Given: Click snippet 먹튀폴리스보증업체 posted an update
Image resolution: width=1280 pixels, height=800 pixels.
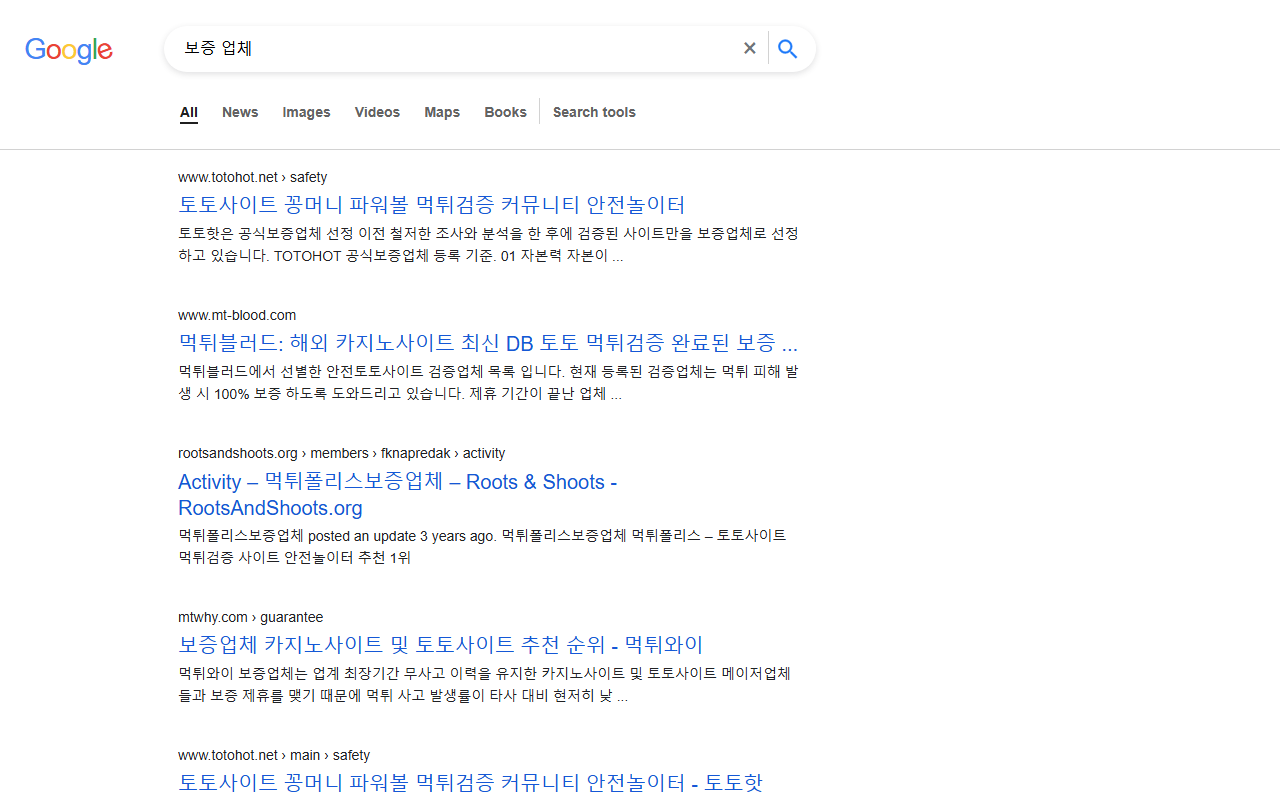Looking at the screenshot, I should pos(482,546).
